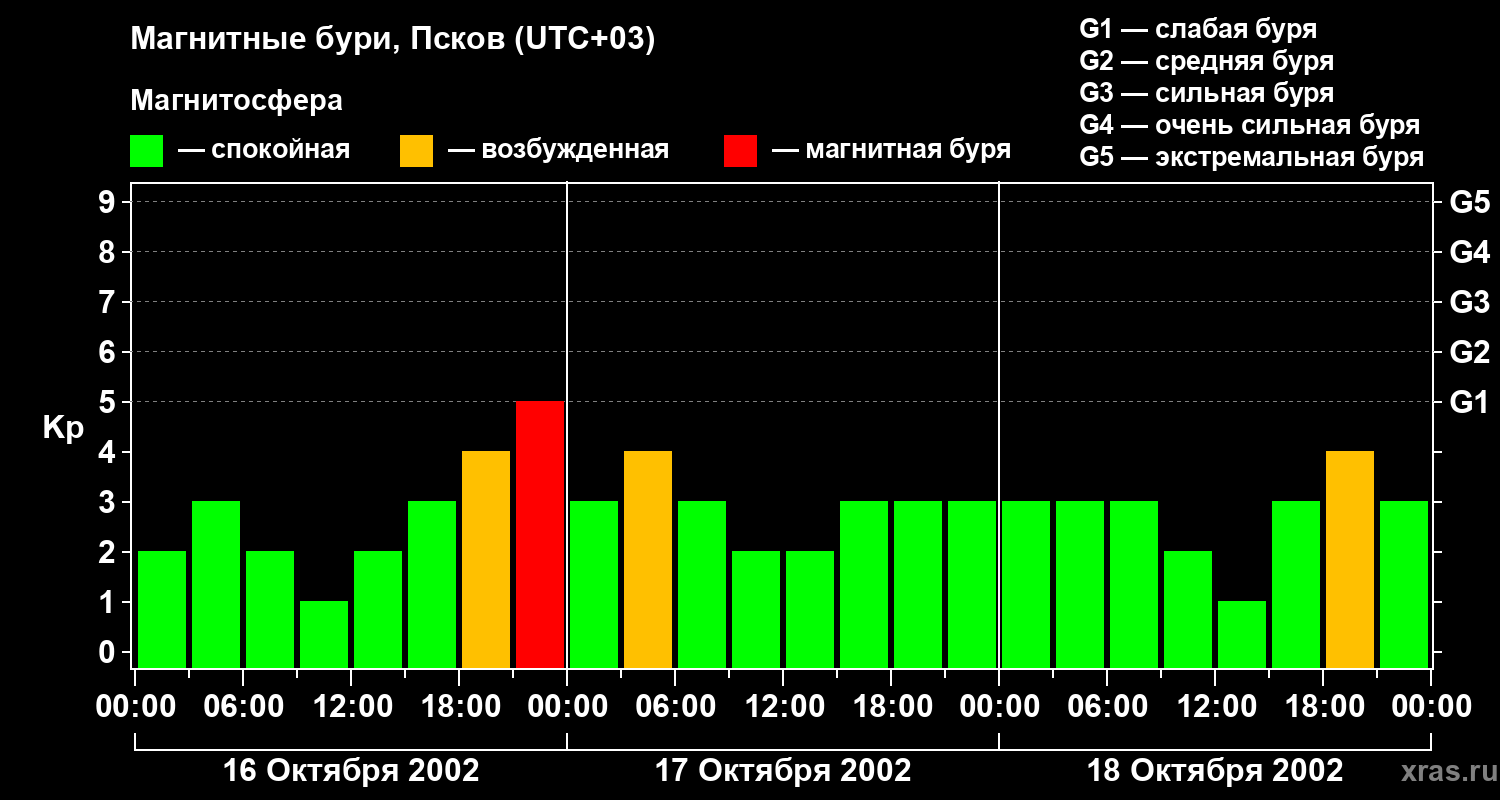Click the 'G3' label on the right axis
The image size is (1500, 800).
[x=1470, y=302]
